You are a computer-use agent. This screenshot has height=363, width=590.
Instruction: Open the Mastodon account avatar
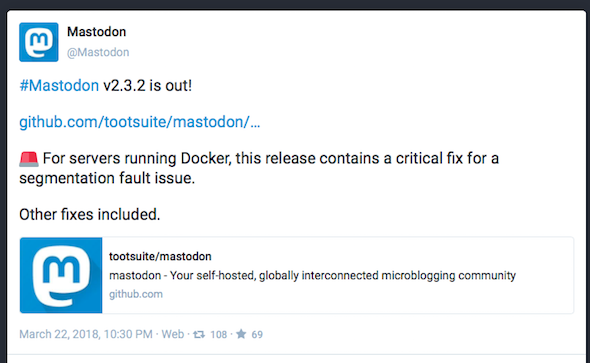point(39,42)
